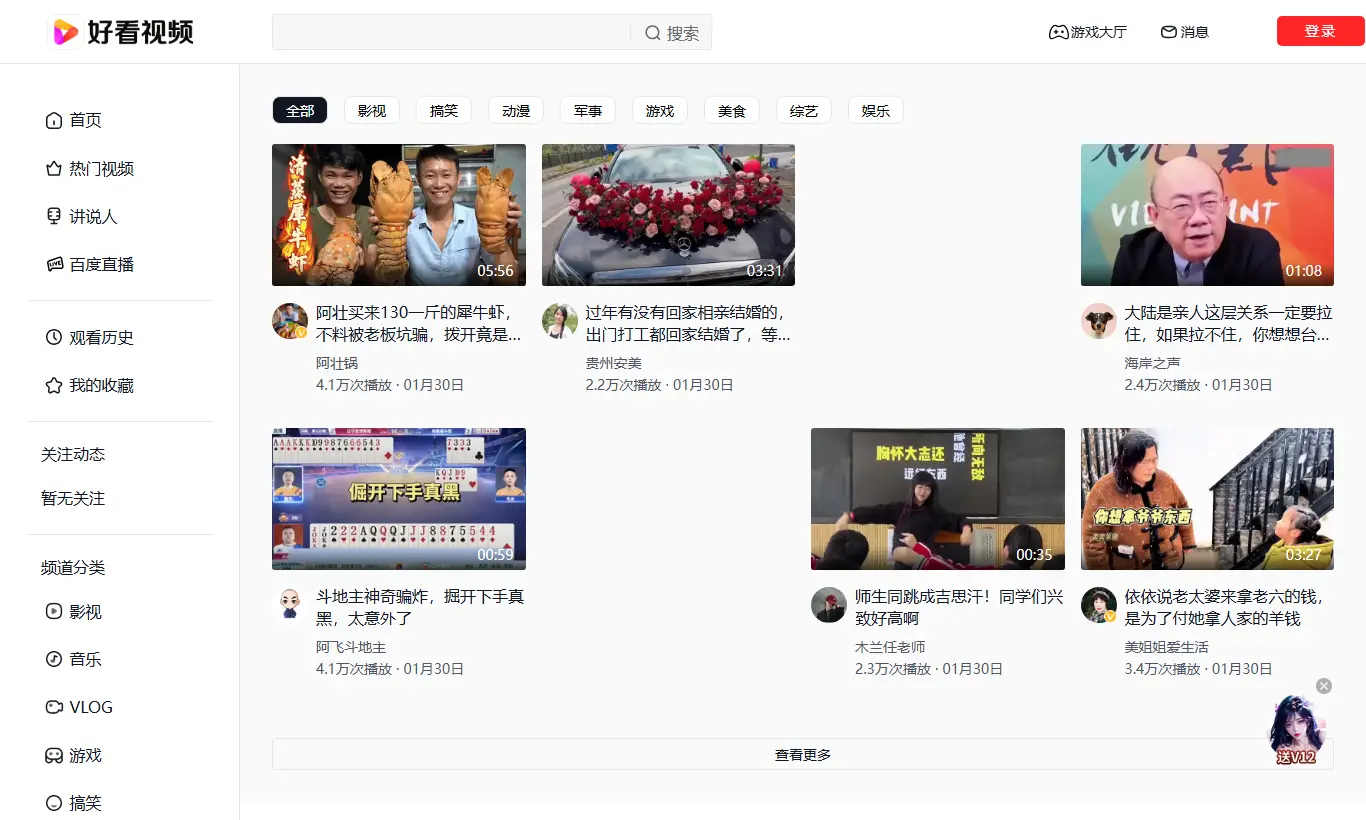Play the classroom dance 00:35 thumbnail
Viewport: 1366px width, 820px height.
(938, 499)
